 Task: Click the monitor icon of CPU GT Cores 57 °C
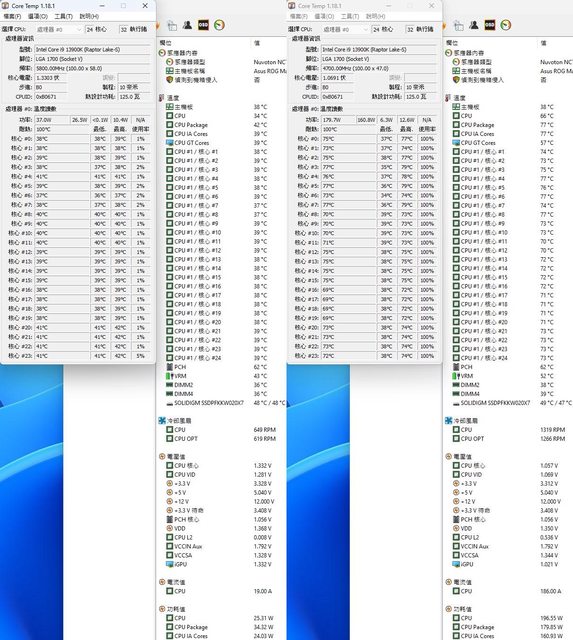point(456,142)
